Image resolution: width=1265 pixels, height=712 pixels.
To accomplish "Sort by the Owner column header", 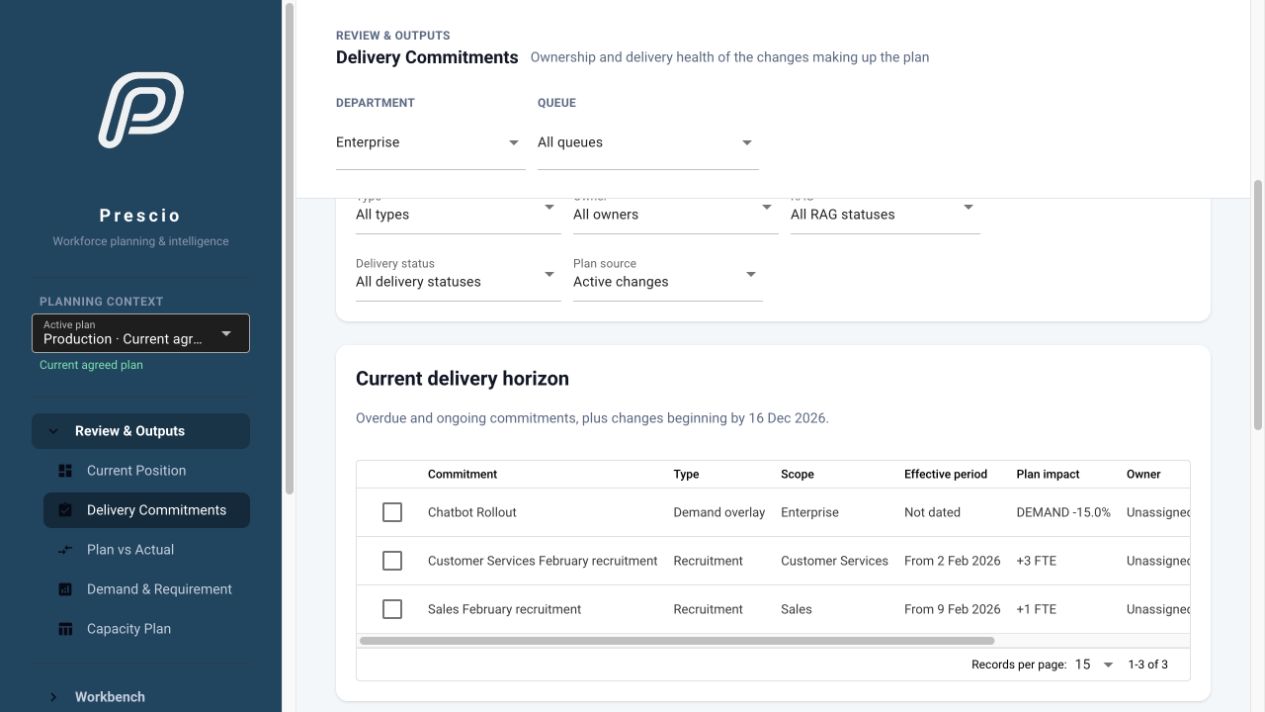I will tap(1143, 474).
